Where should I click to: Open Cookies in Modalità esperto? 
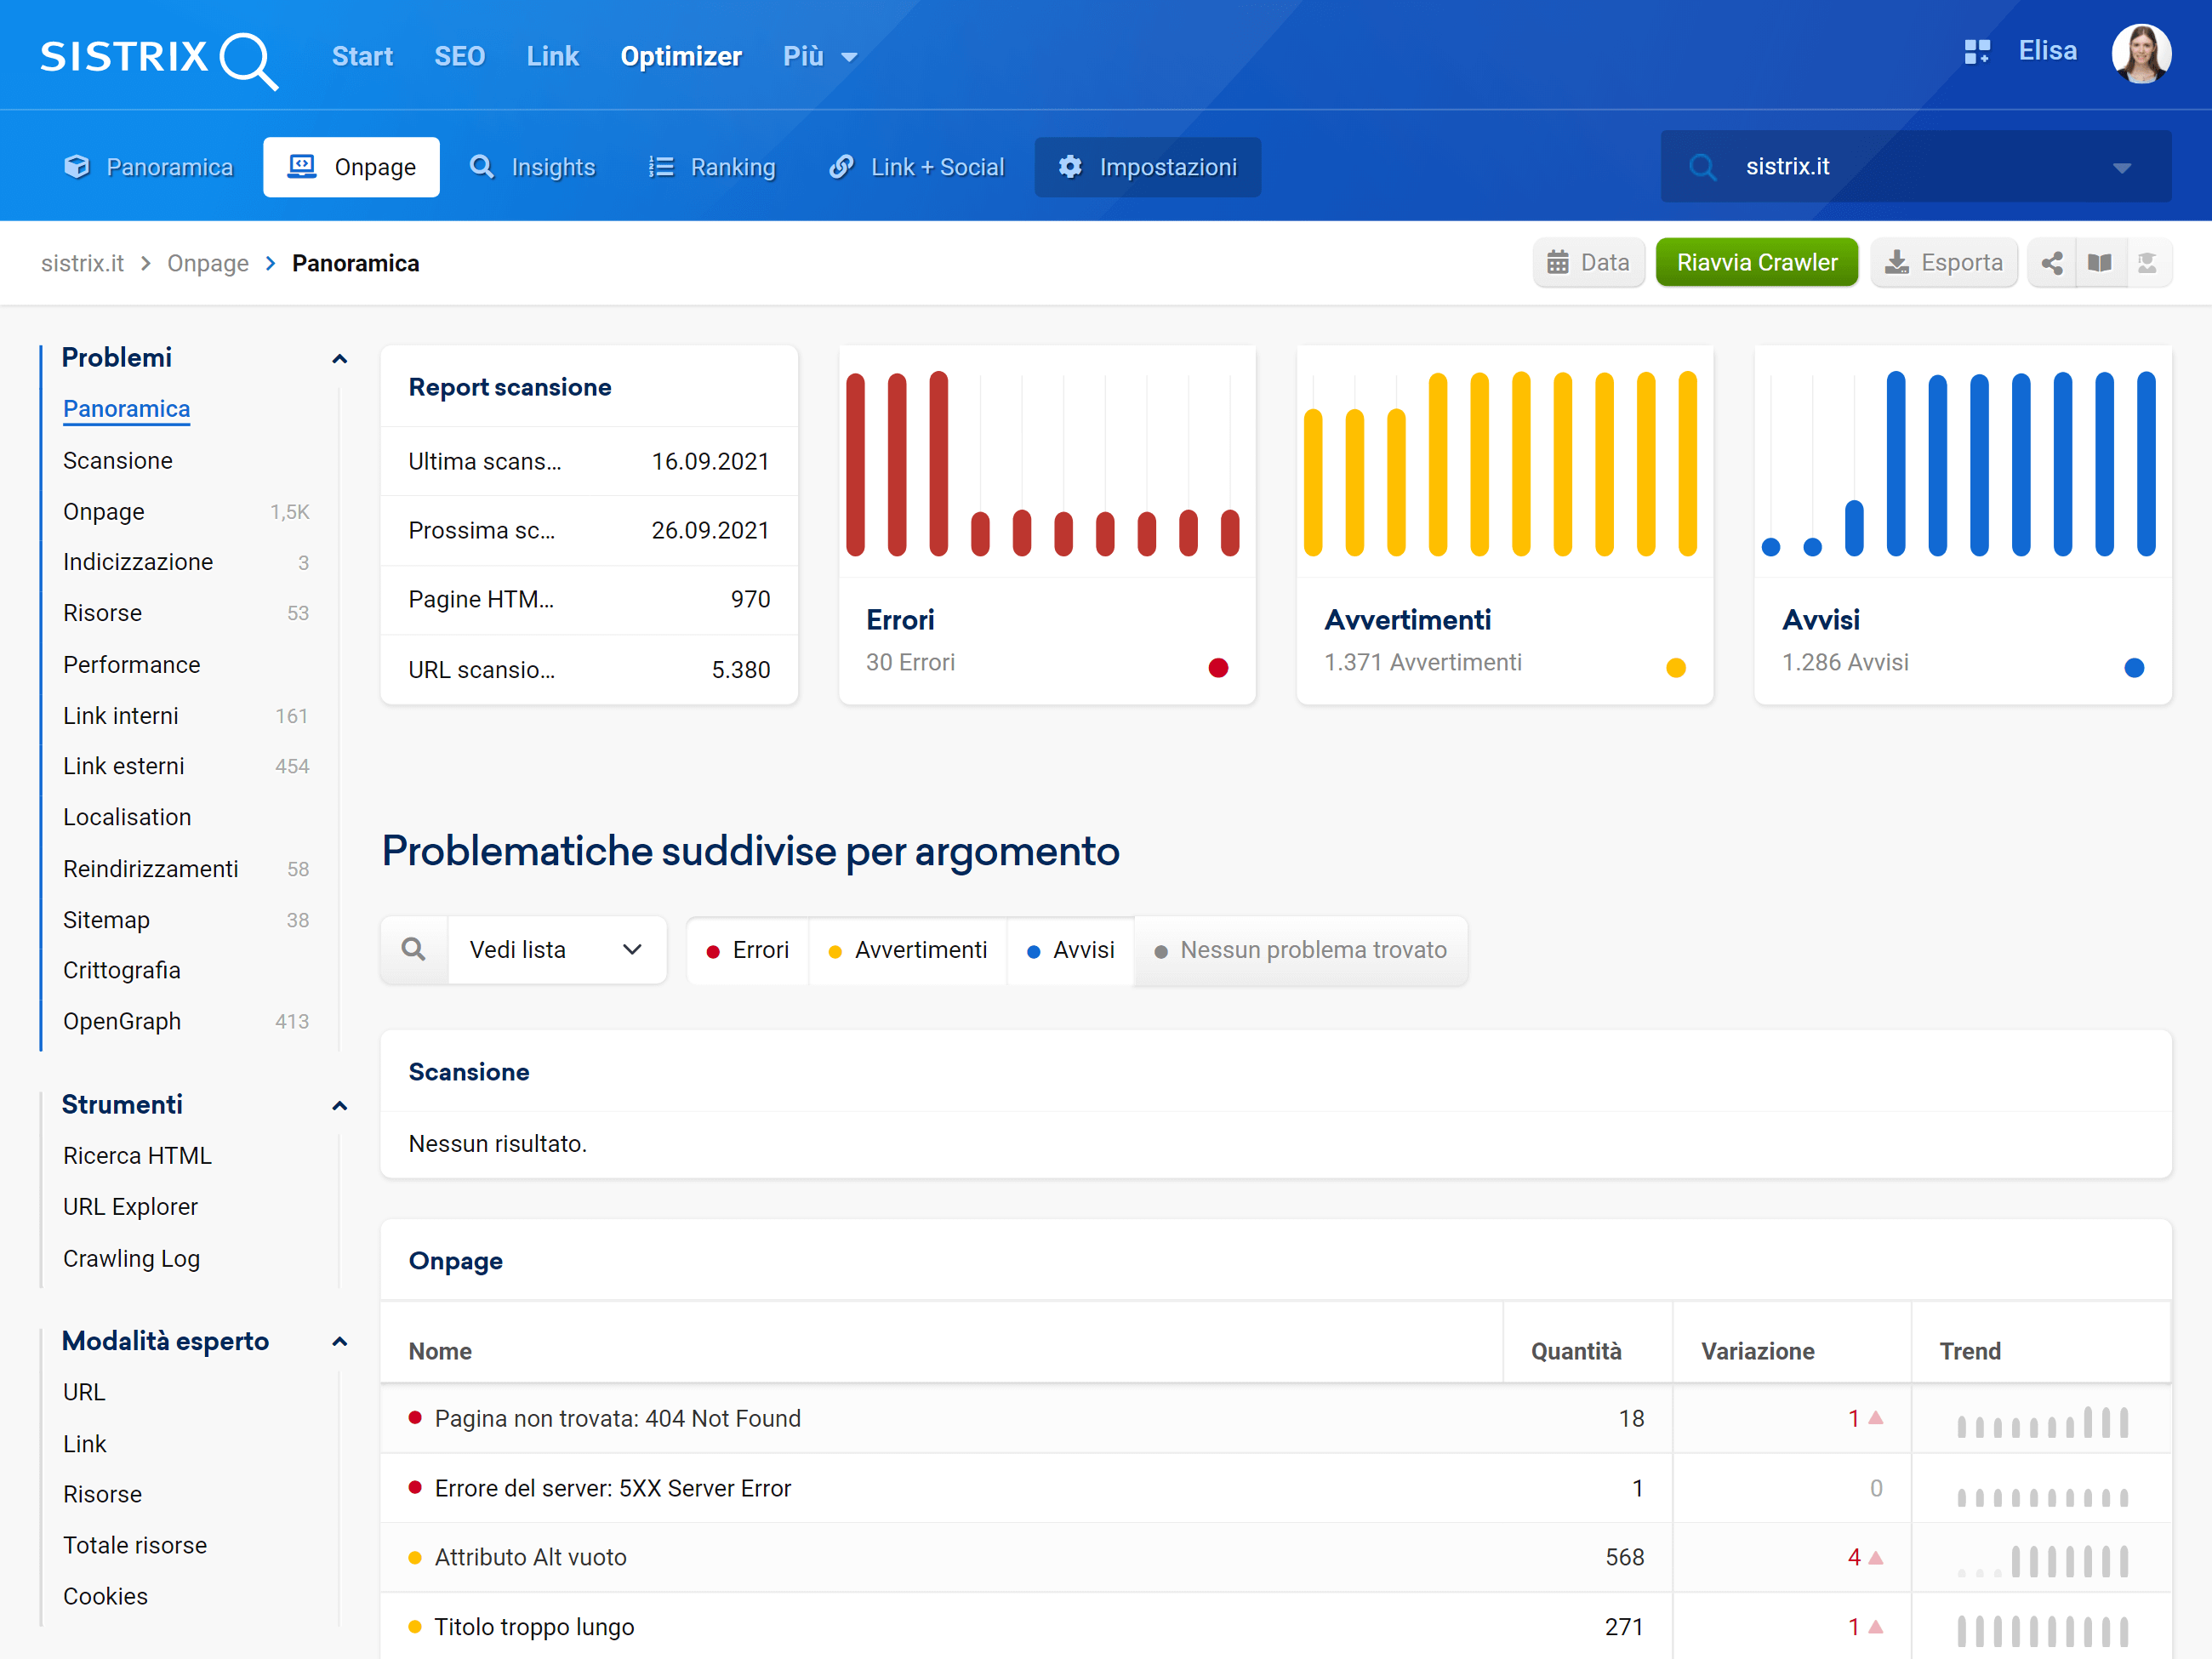click(105, 1596)
